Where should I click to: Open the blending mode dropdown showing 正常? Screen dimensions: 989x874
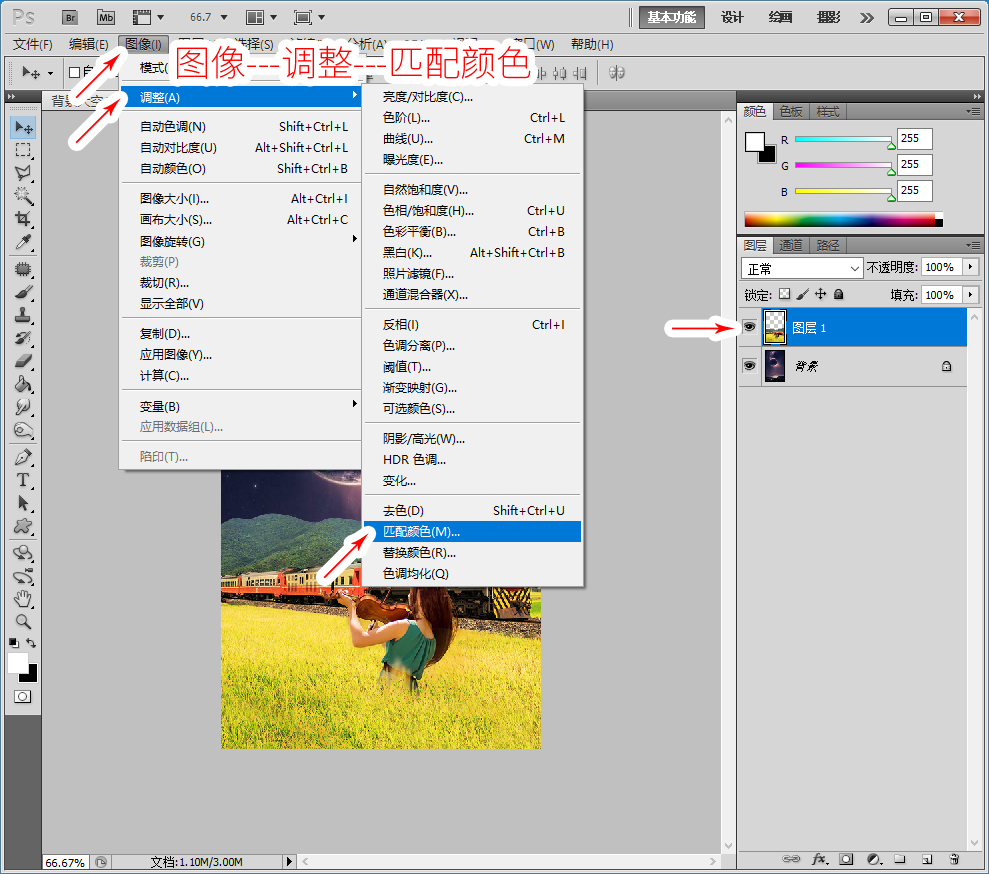click(x=801, y=267)
